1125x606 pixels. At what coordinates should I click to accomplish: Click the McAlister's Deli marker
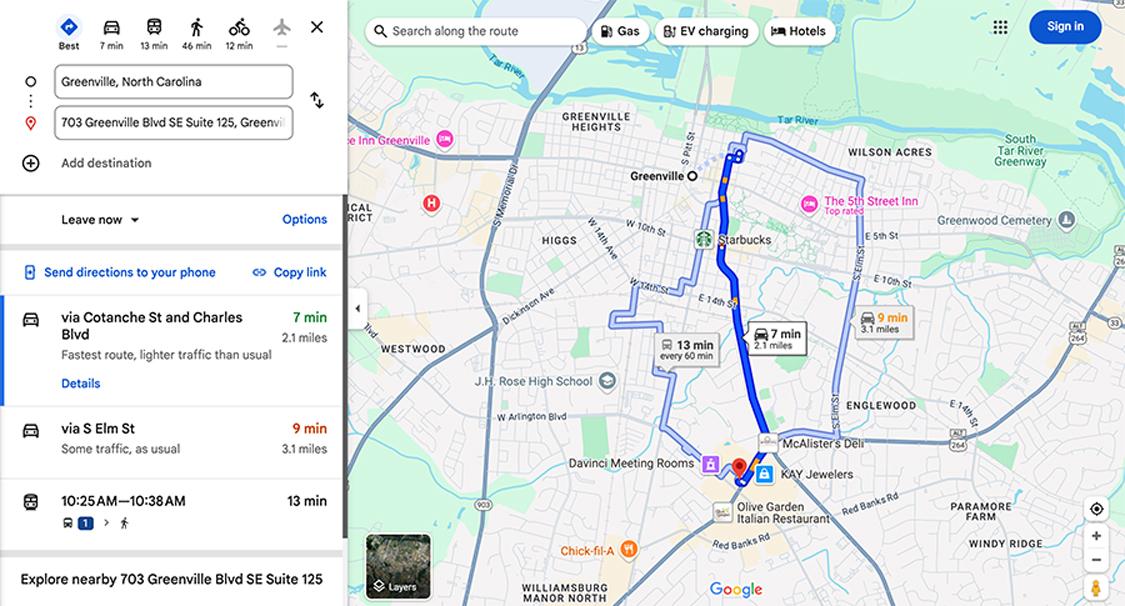[x=768, y=442]
